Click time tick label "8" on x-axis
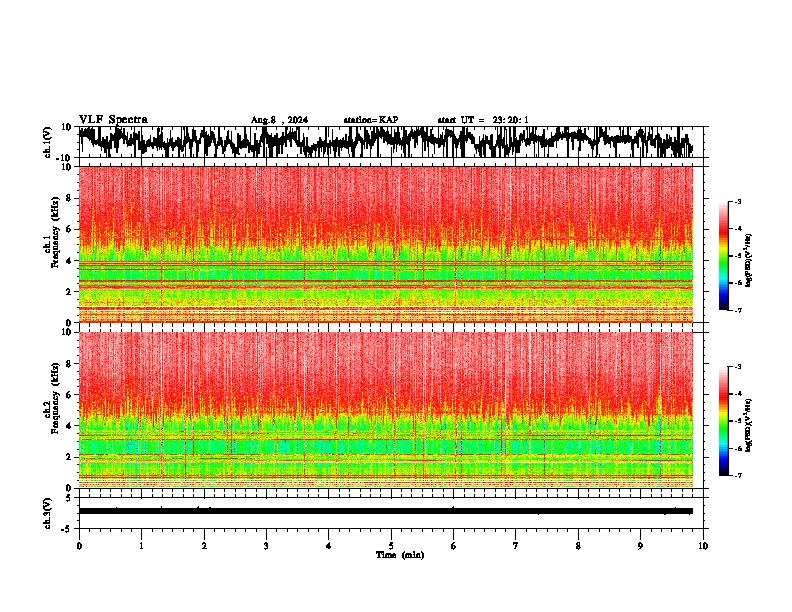Viewport: 792px width, 612px height. pos(578,546)
